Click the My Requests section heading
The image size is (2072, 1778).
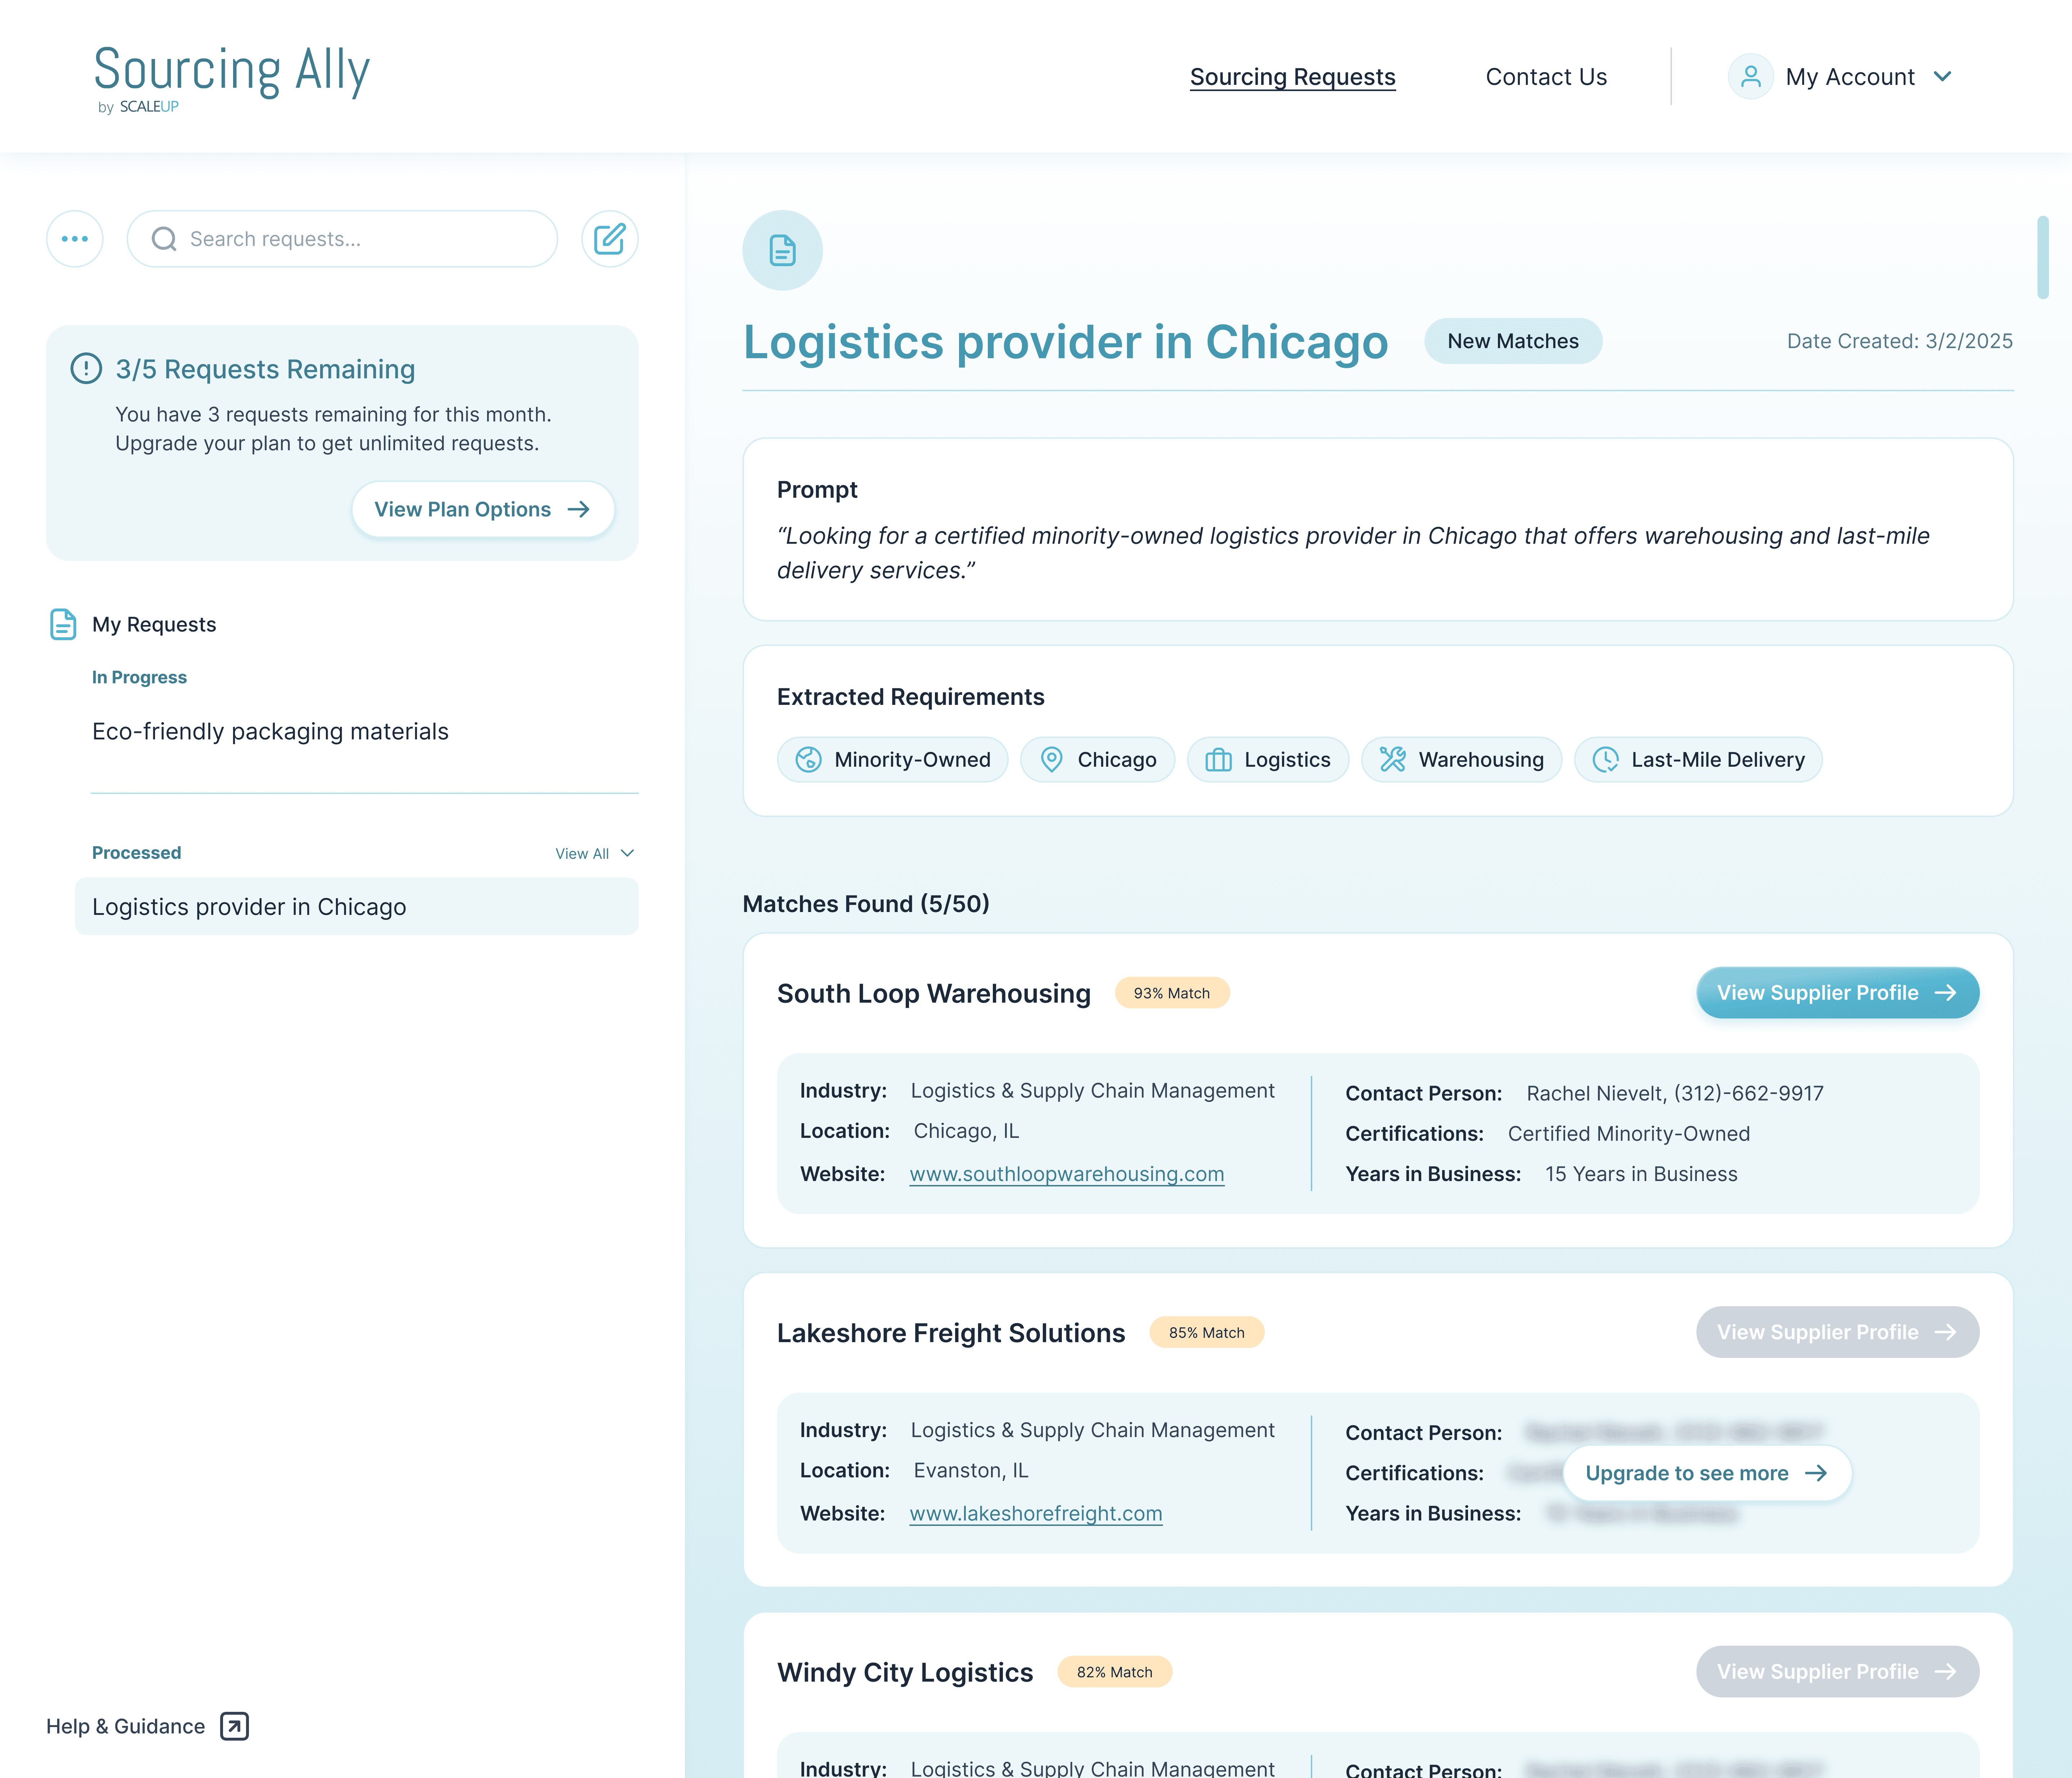(x=154, y=625)
